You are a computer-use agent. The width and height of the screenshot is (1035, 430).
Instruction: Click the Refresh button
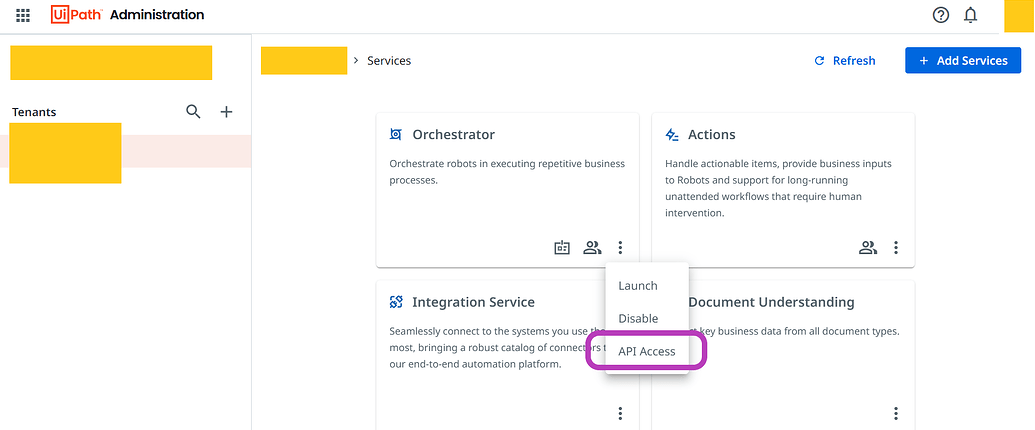(x=845, y=61)
